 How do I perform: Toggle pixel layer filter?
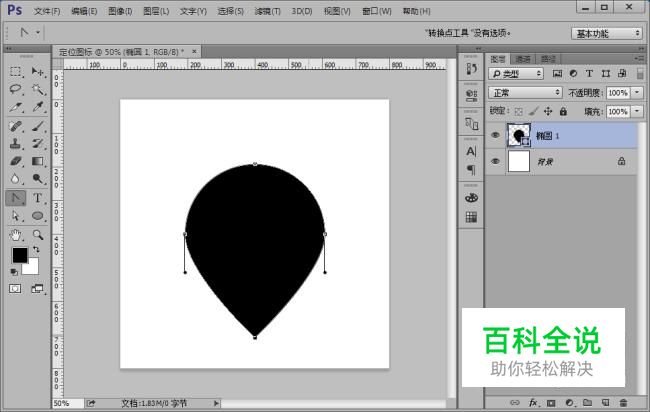click(558, 74)
